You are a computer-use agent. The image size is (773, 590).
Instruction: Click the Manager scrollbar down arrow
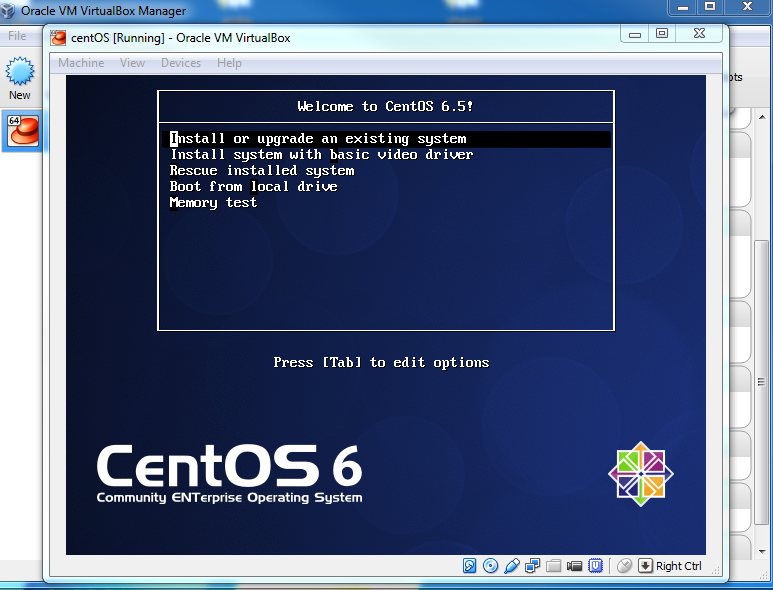click(x=762, y=552)
